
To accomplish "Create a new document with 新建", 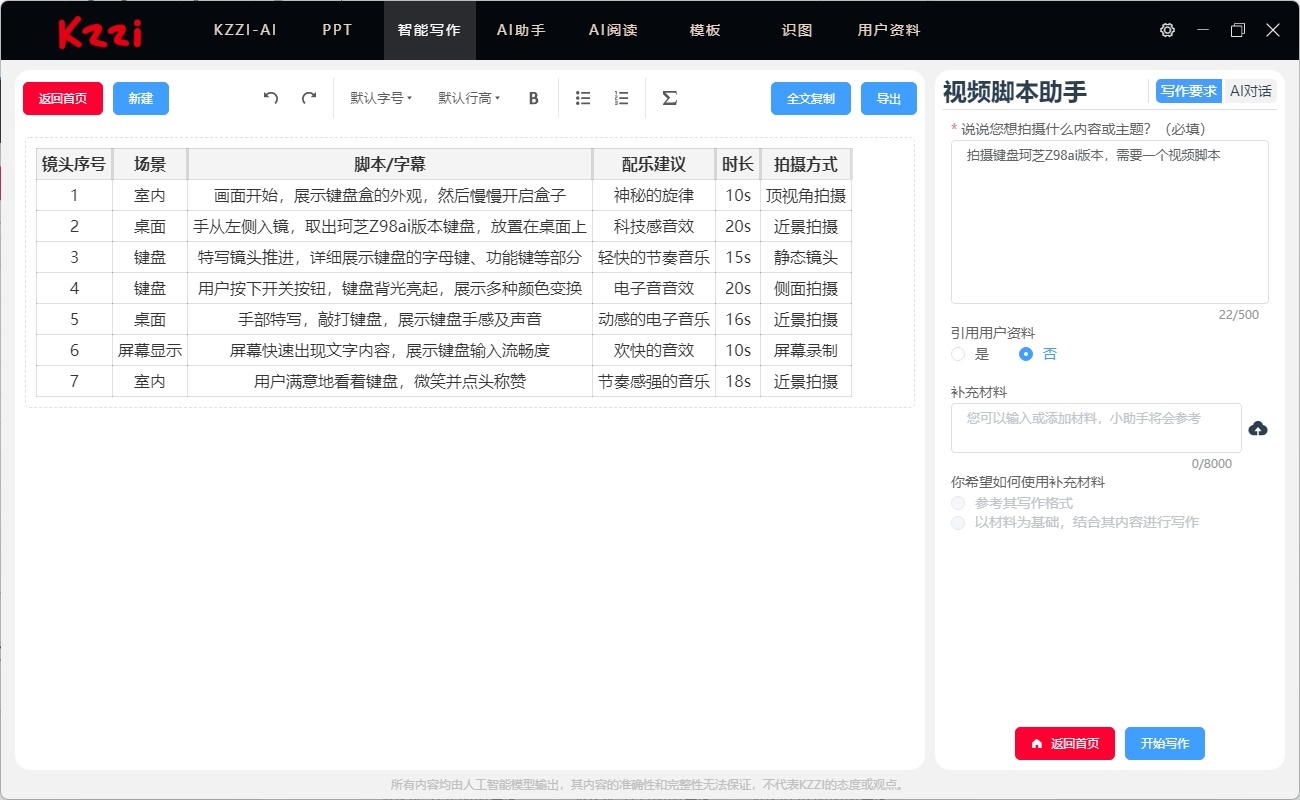I will pyautogui.click(x=141, y=98).
